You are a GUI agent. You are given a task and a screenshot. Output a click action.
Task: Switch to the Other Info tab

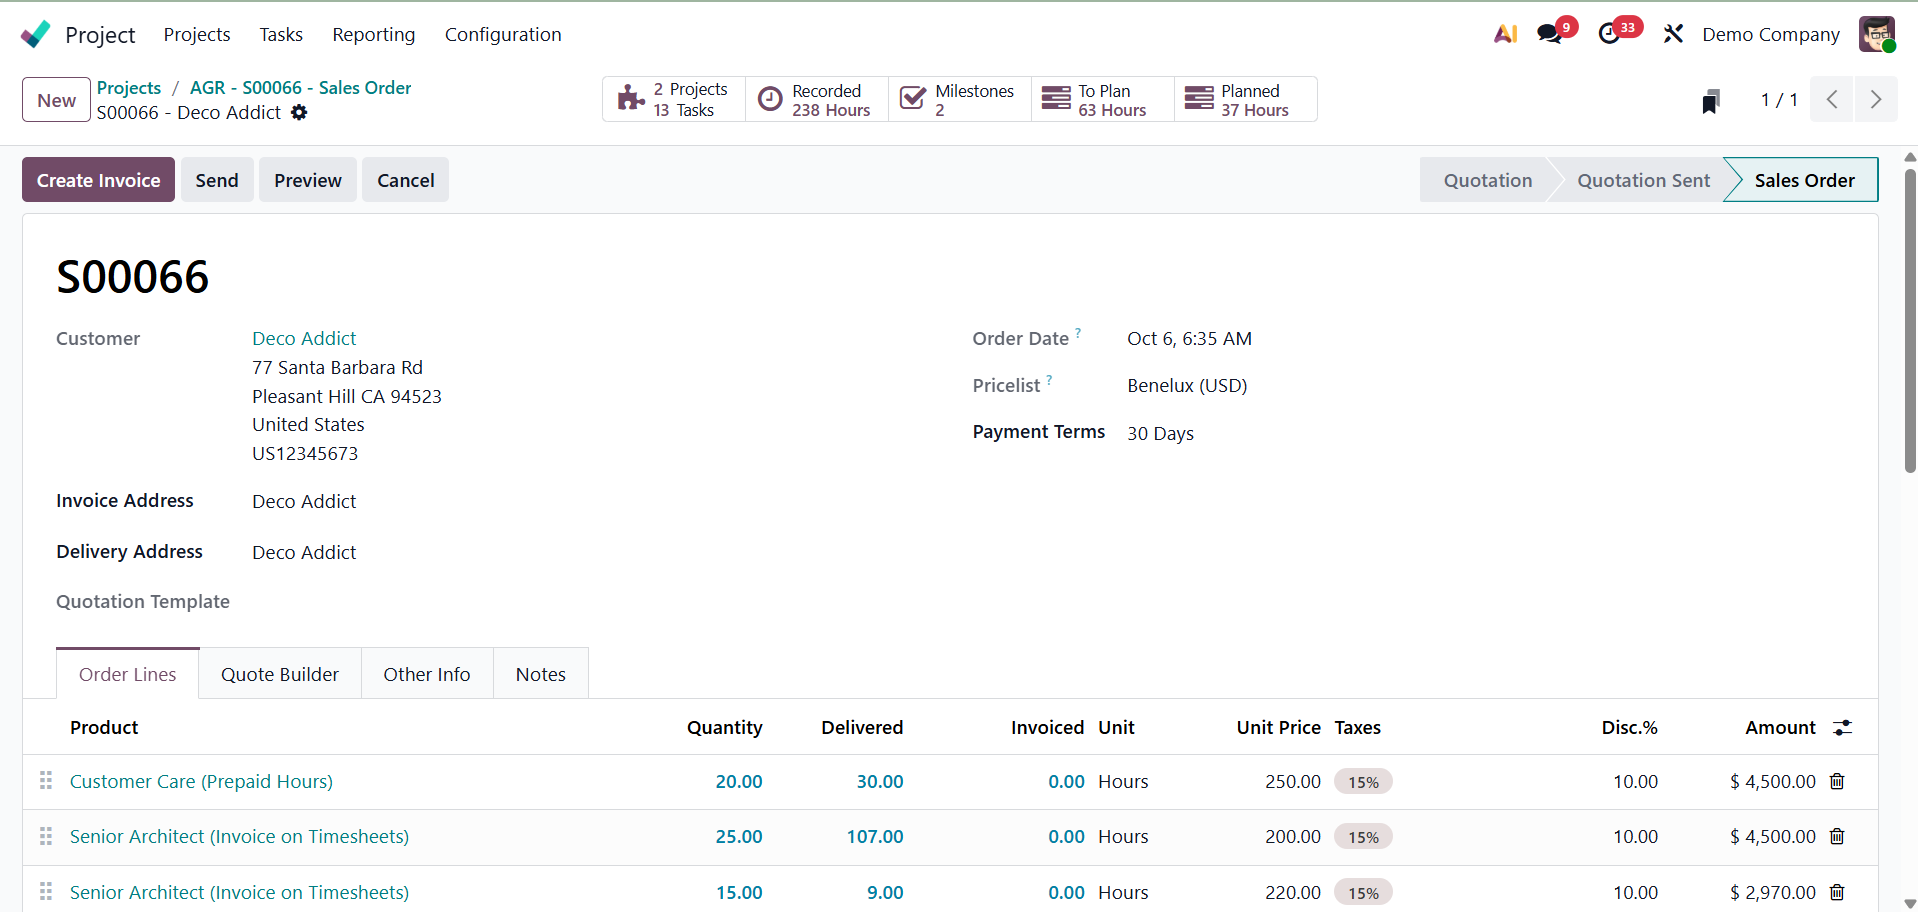coord(427,674)
